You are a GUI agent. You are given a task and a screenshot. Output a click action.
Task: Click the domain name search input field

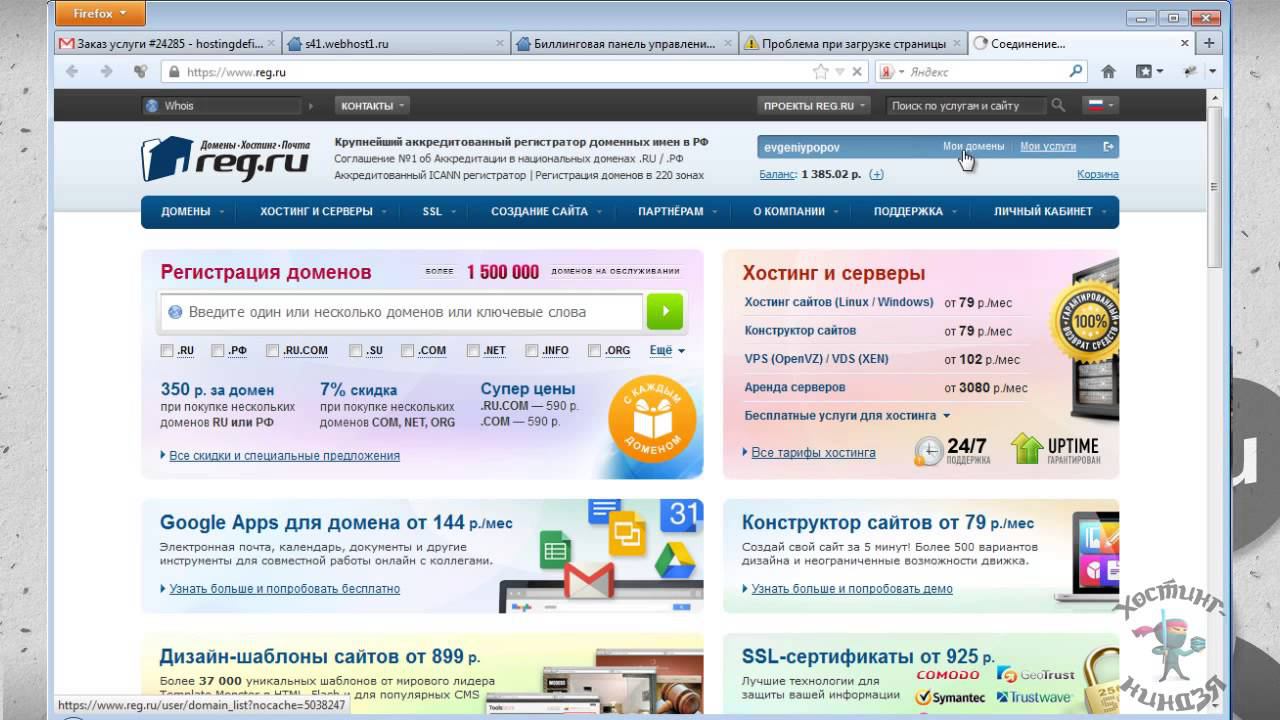tap(400, 312)
